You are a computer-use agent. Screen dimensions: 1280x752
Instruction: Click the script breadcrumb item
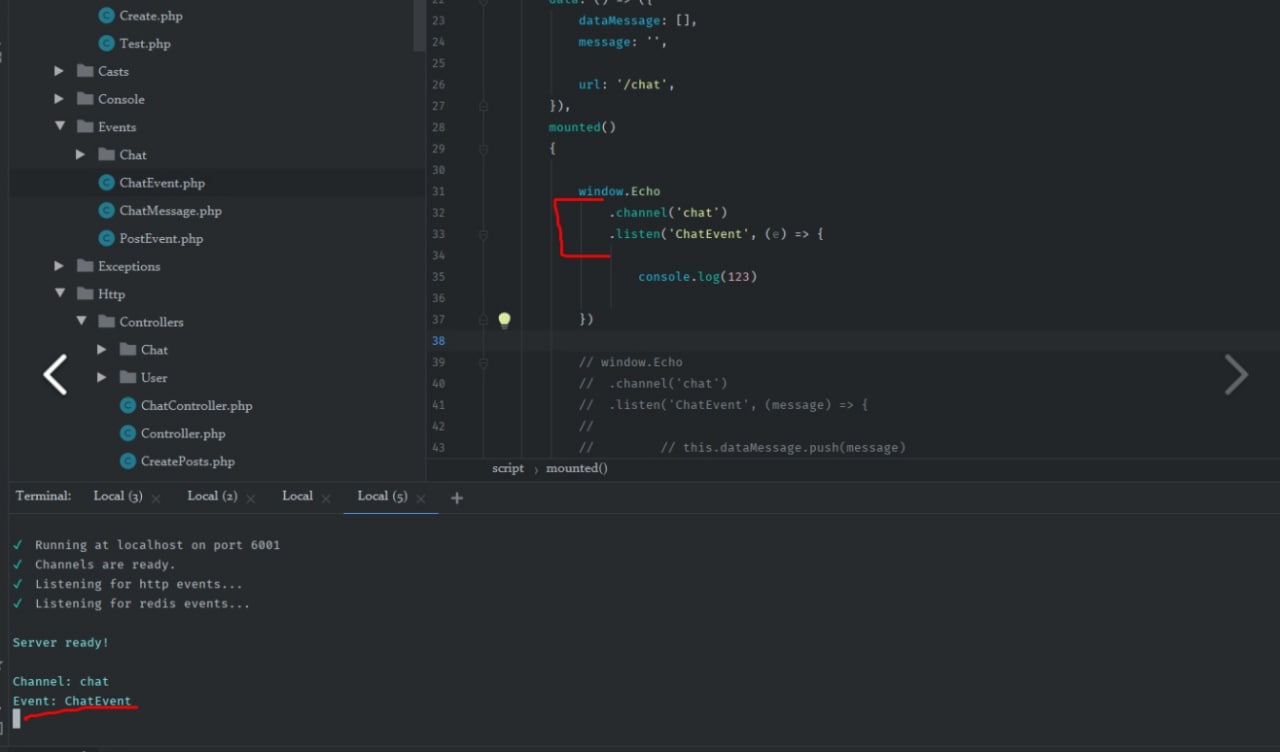pyautogui.click(x=507, y=468)
